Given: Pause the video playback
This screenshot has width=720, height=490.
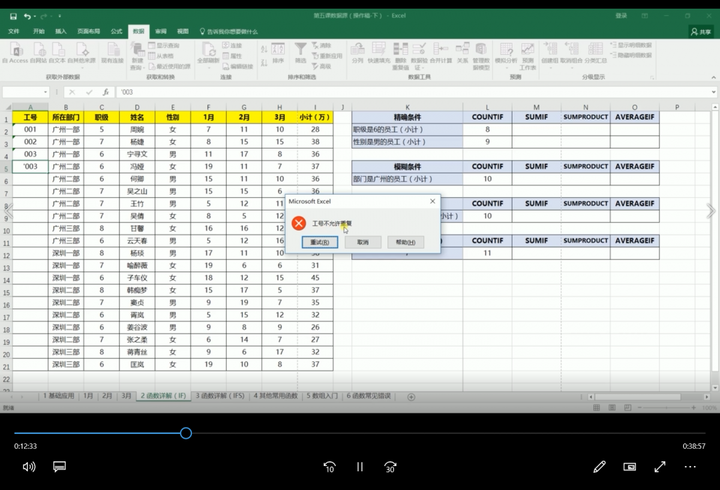Looking at the screenshot, I should (x=360, y=467).
